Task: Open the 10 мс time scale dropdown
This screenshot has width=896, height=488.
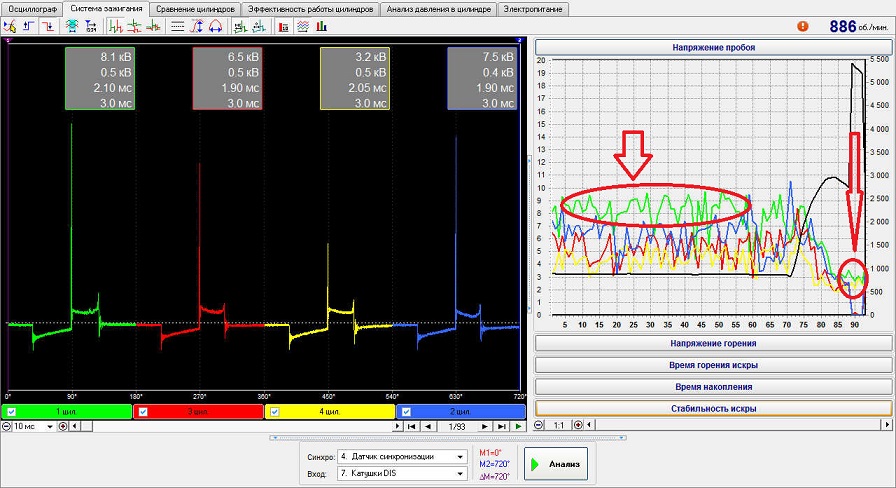Action: point(50,426)
